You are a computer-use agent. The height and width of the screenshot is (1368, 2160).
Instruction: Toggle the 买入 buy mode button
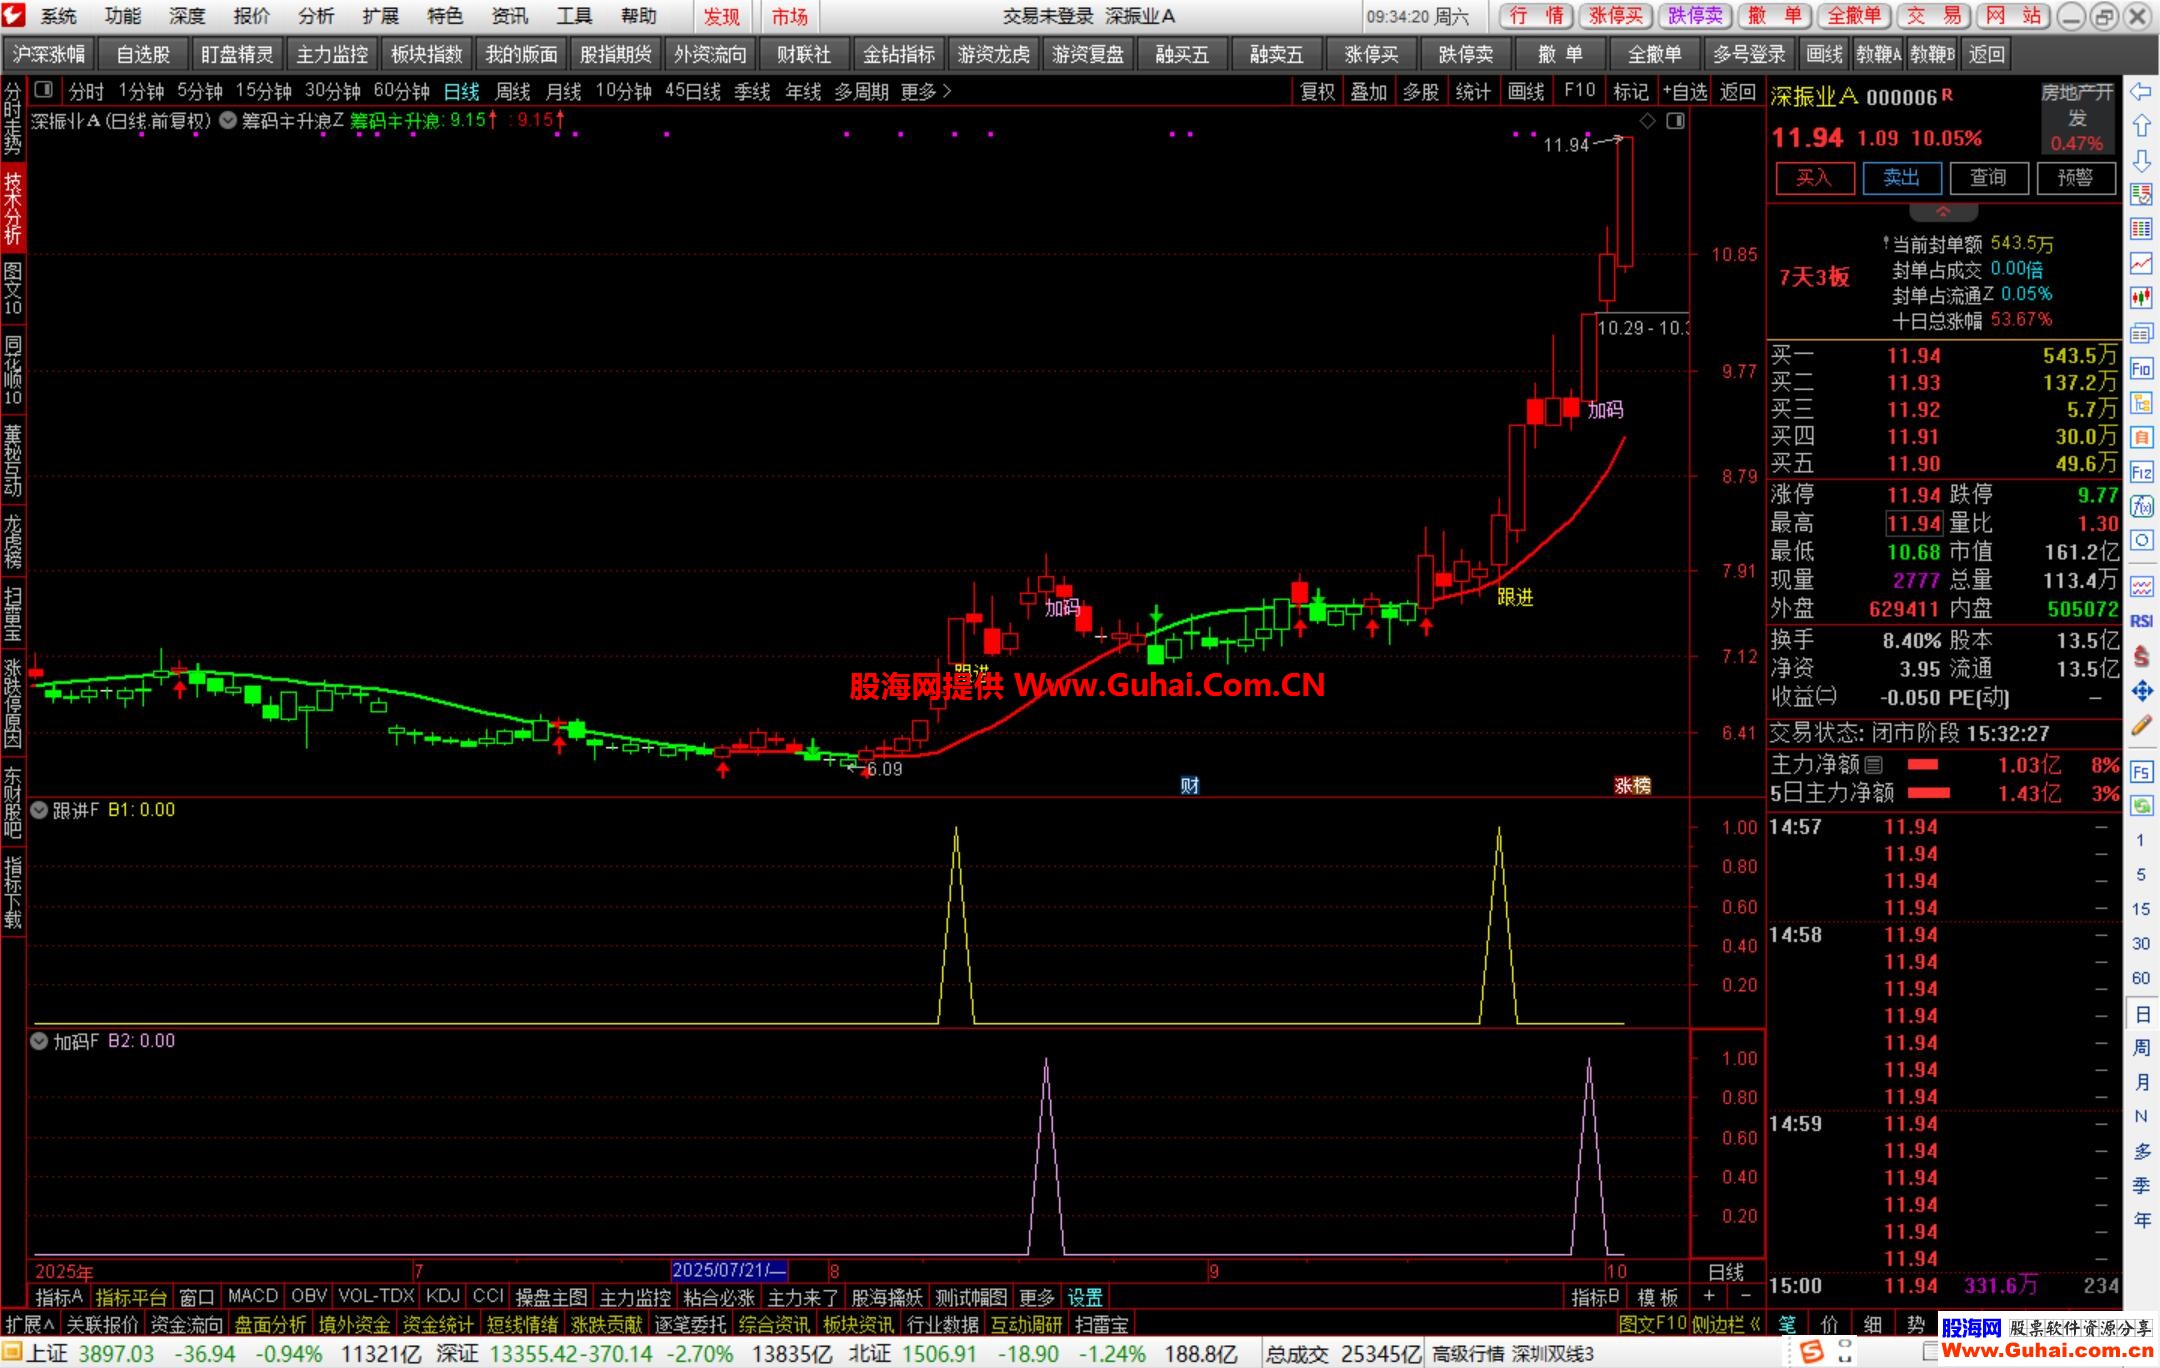pyautogui.click(x=1814, y=178)
